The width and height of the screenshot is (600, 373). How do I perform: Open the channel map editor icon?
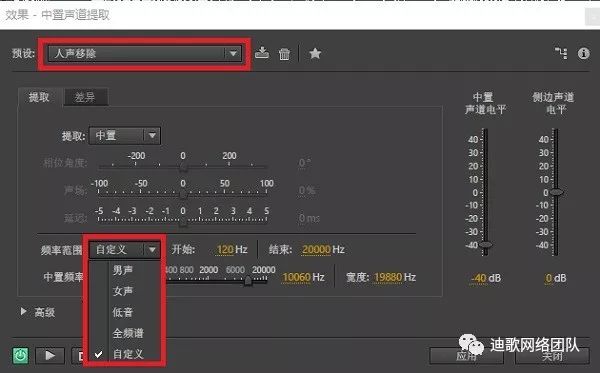coord(561,53)
